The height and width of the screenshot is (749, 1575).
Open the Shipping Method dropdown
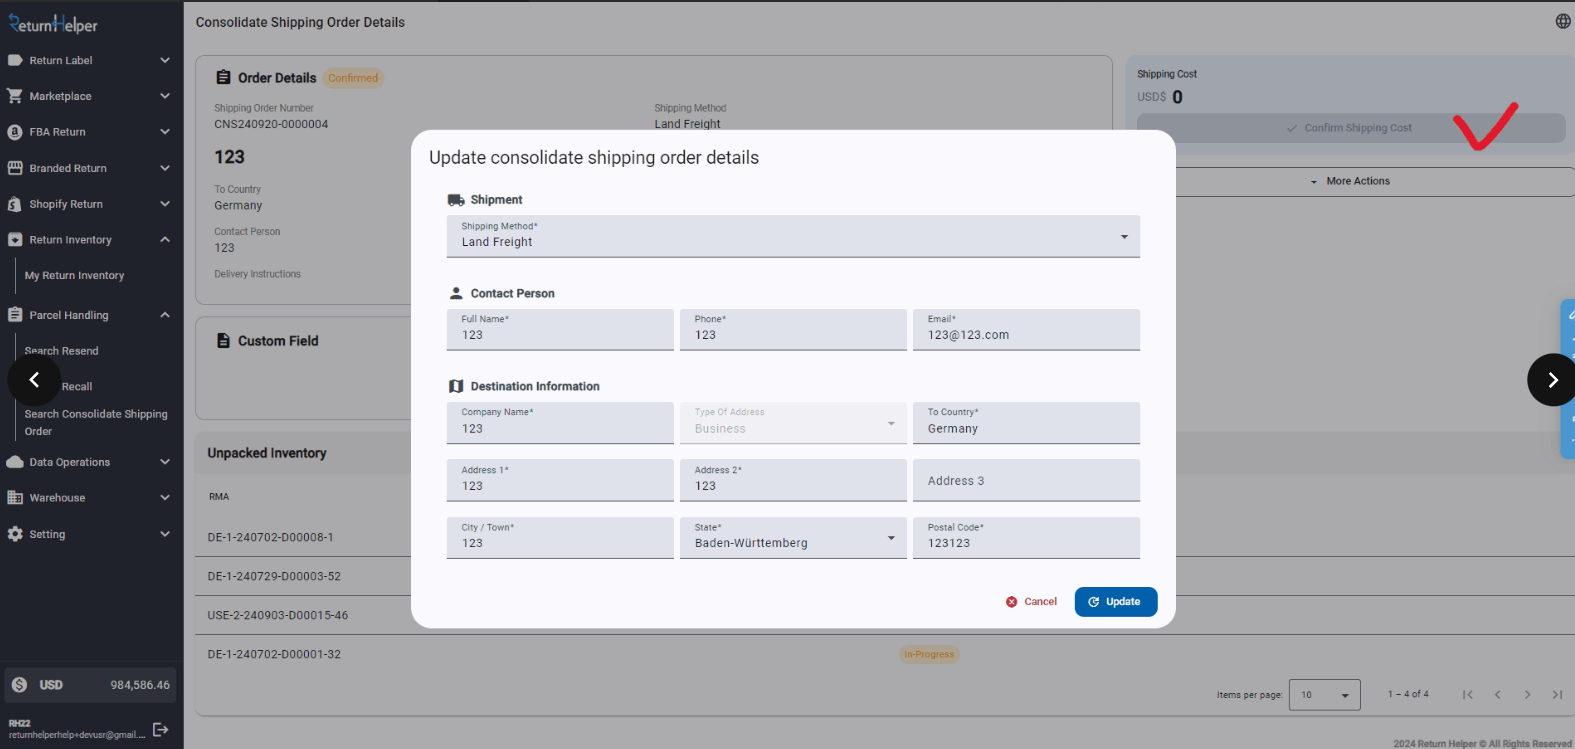tap(792, 237)
